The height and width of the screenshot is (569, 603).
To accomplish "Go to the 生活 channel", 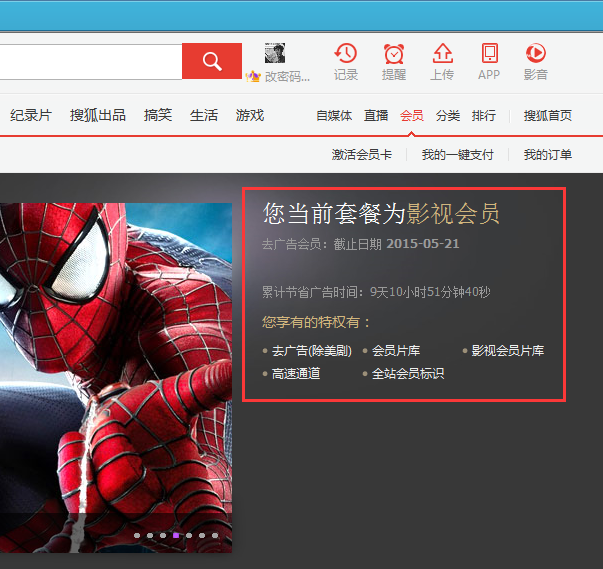I will pos(204,115).
